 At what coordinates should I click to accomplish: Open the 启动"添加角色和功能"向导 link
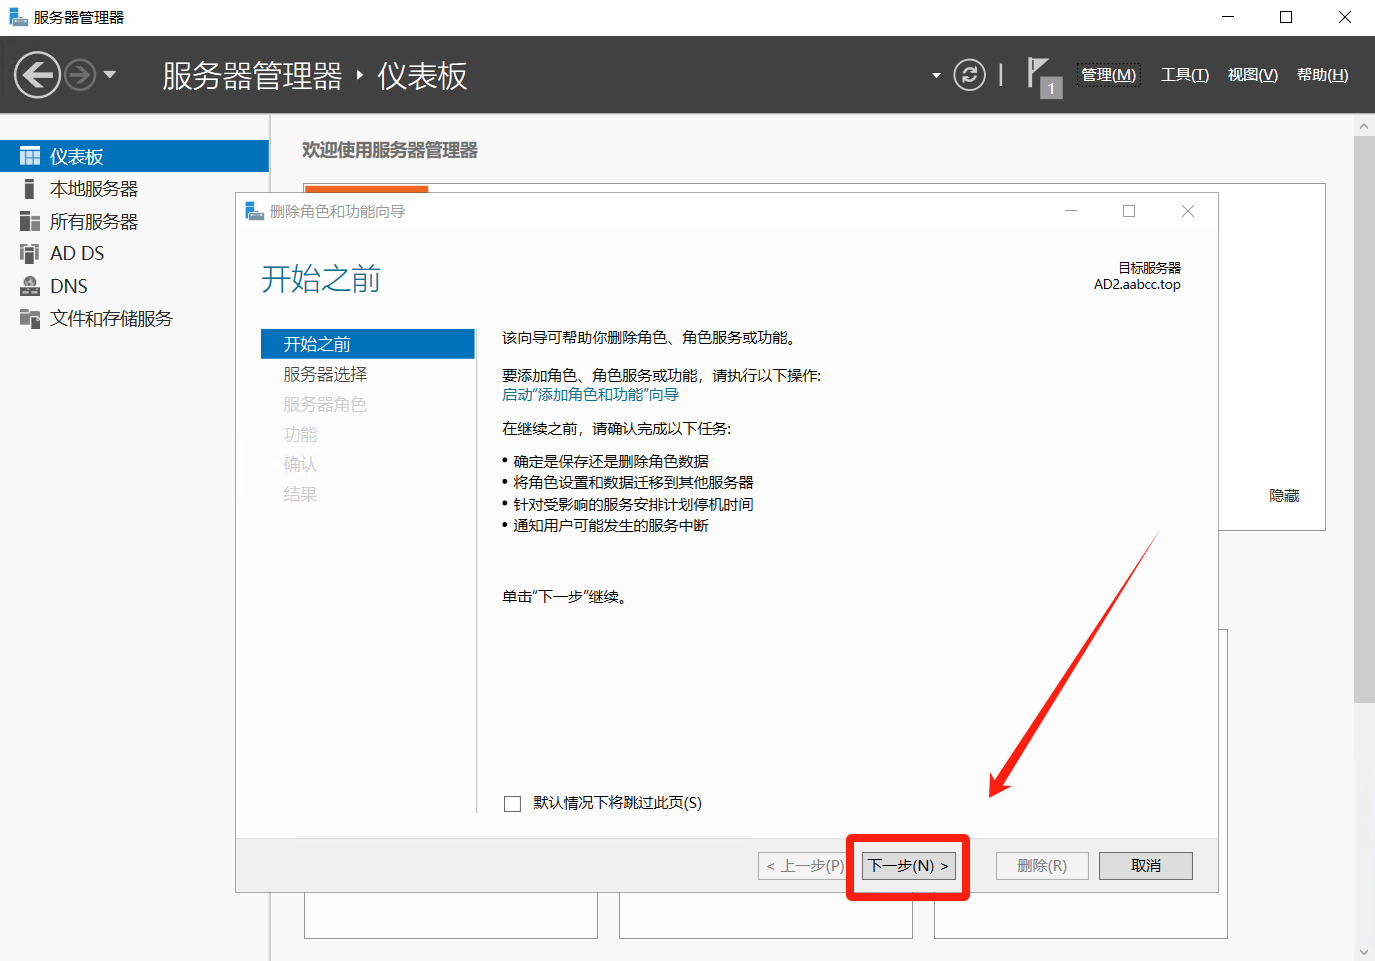pos(590,395)
